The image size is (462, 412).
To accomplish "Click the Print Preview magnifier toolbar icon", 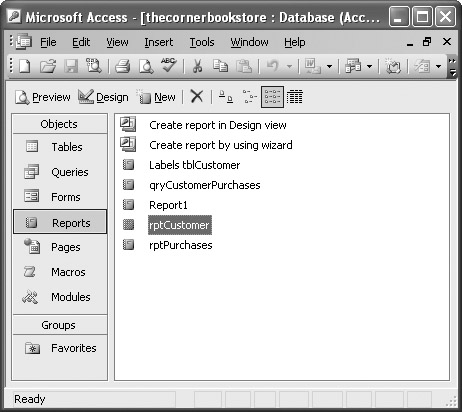I will coord(146,66).
